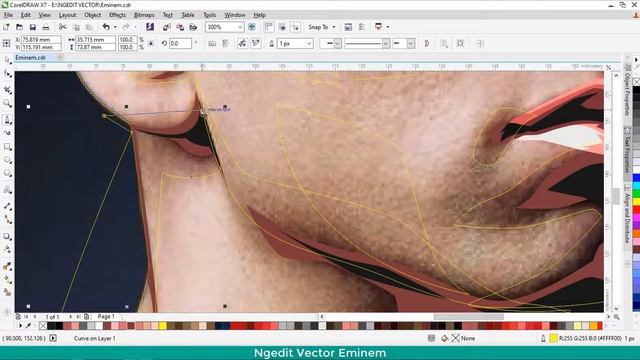Click outline color swatch in status bar
640x360 pixels.
(553, 338)
